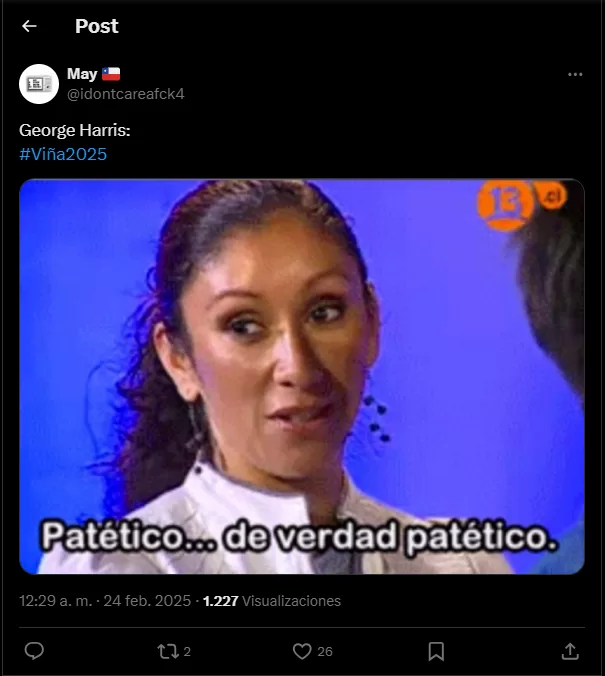The height and width of the screenshot is (676, 605).
Task: Open the share upload icon
Action: tap(570, 651)
